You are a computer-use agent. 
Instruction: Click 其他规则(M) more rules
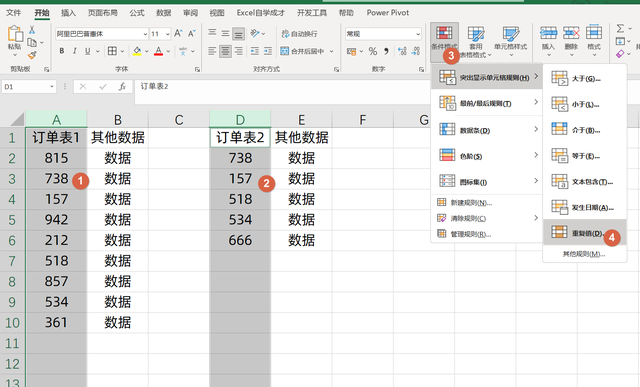(584, 254)
